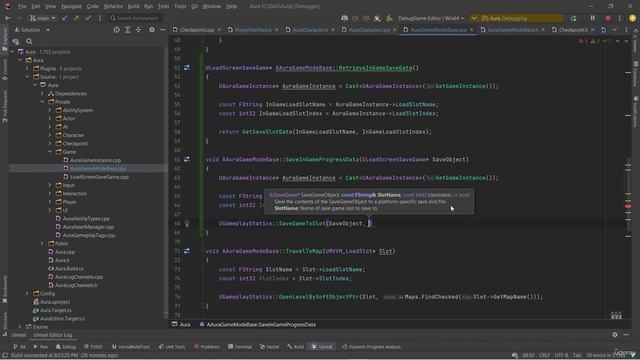Push commits with green arrow icon
640x360 pixels.
pyautogui.click(x=76, y=18)
